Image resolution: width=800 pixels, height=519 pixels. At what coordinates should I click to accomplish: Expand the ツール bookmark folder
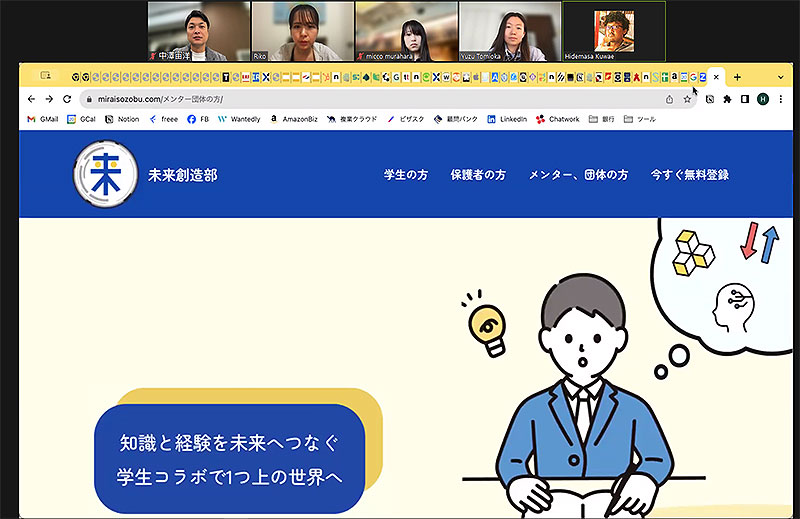click(640, 119)
